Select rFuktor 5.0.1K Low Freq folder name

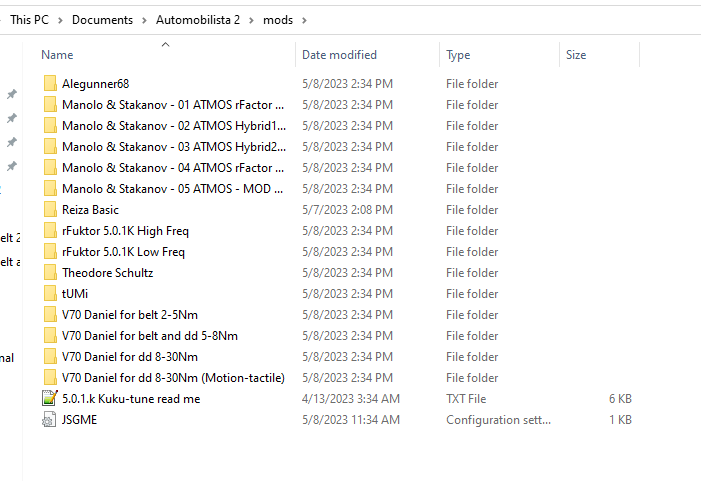click(123, 252)
